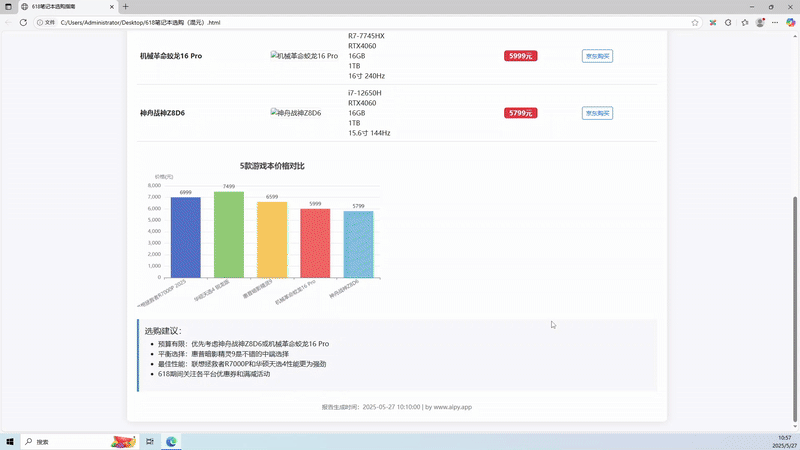Open the user profile avatar

[x=760, y=22]
